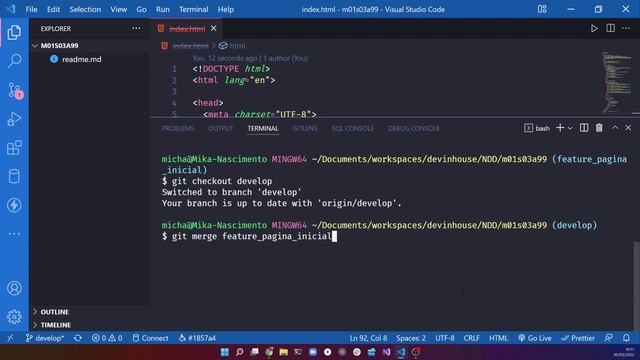Image resolution: width=640 pixels, height=360 pixels.
Task: Synchronize changes from status bar
Action: pos(78,338)
